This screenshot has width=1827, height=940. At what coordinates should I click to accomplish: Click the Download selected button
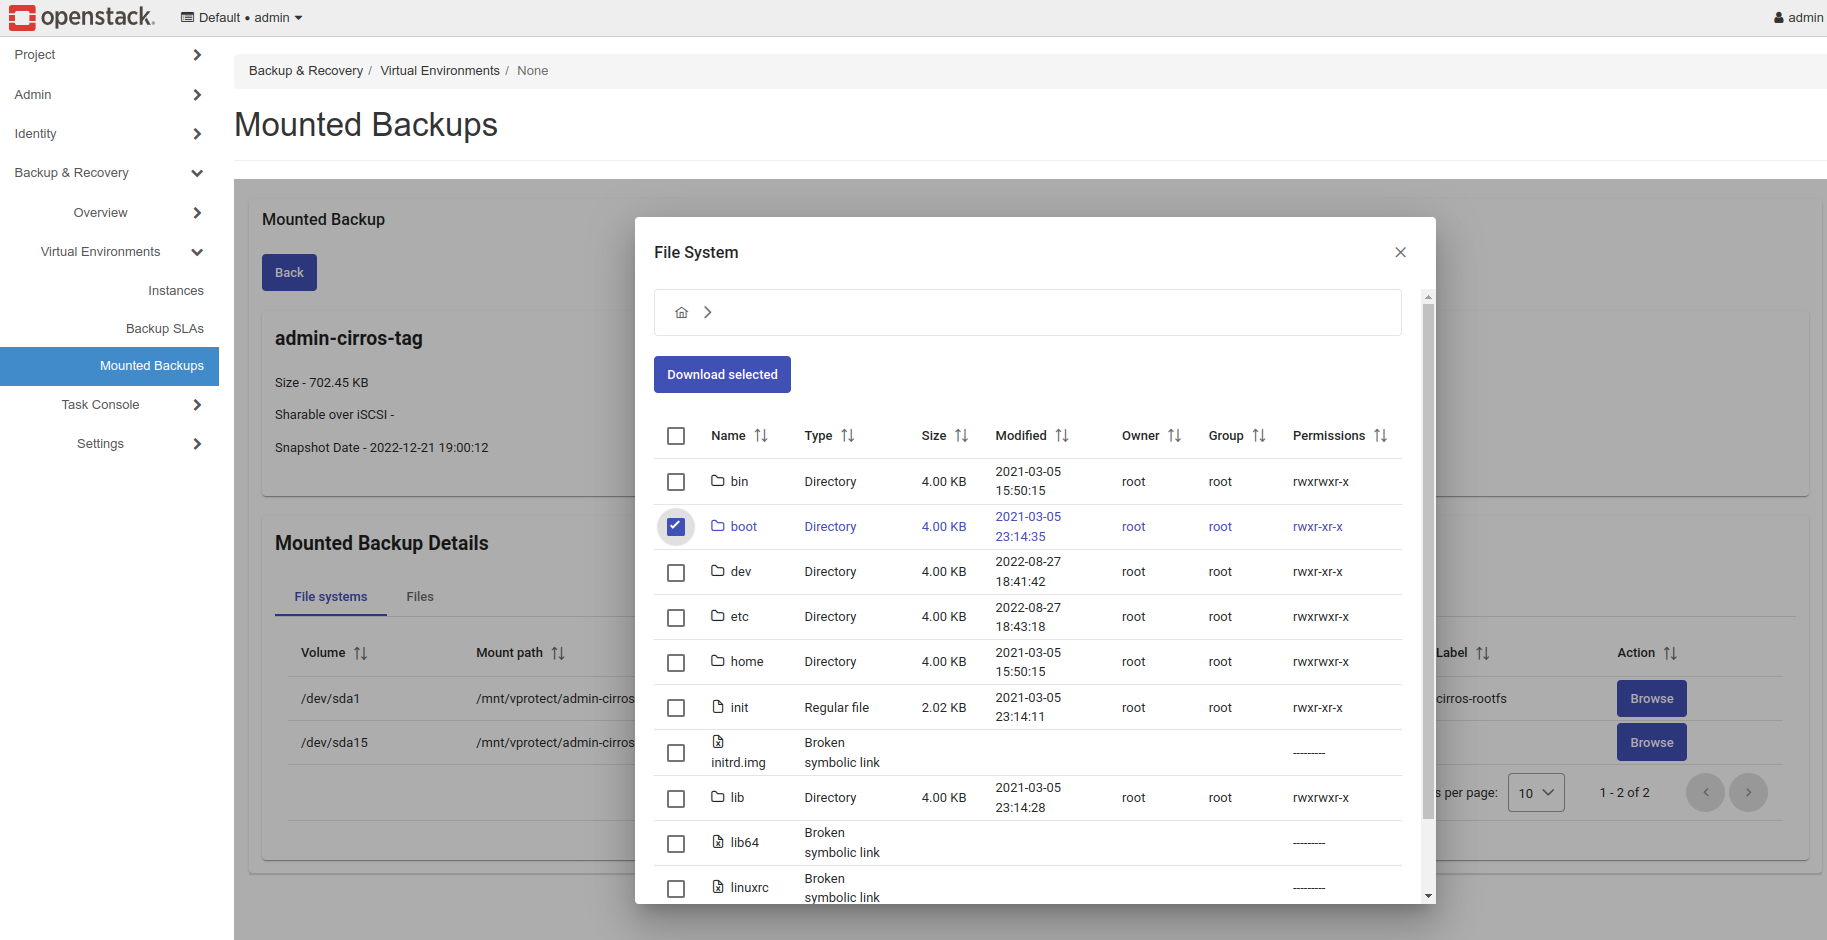tap(722, 375)
